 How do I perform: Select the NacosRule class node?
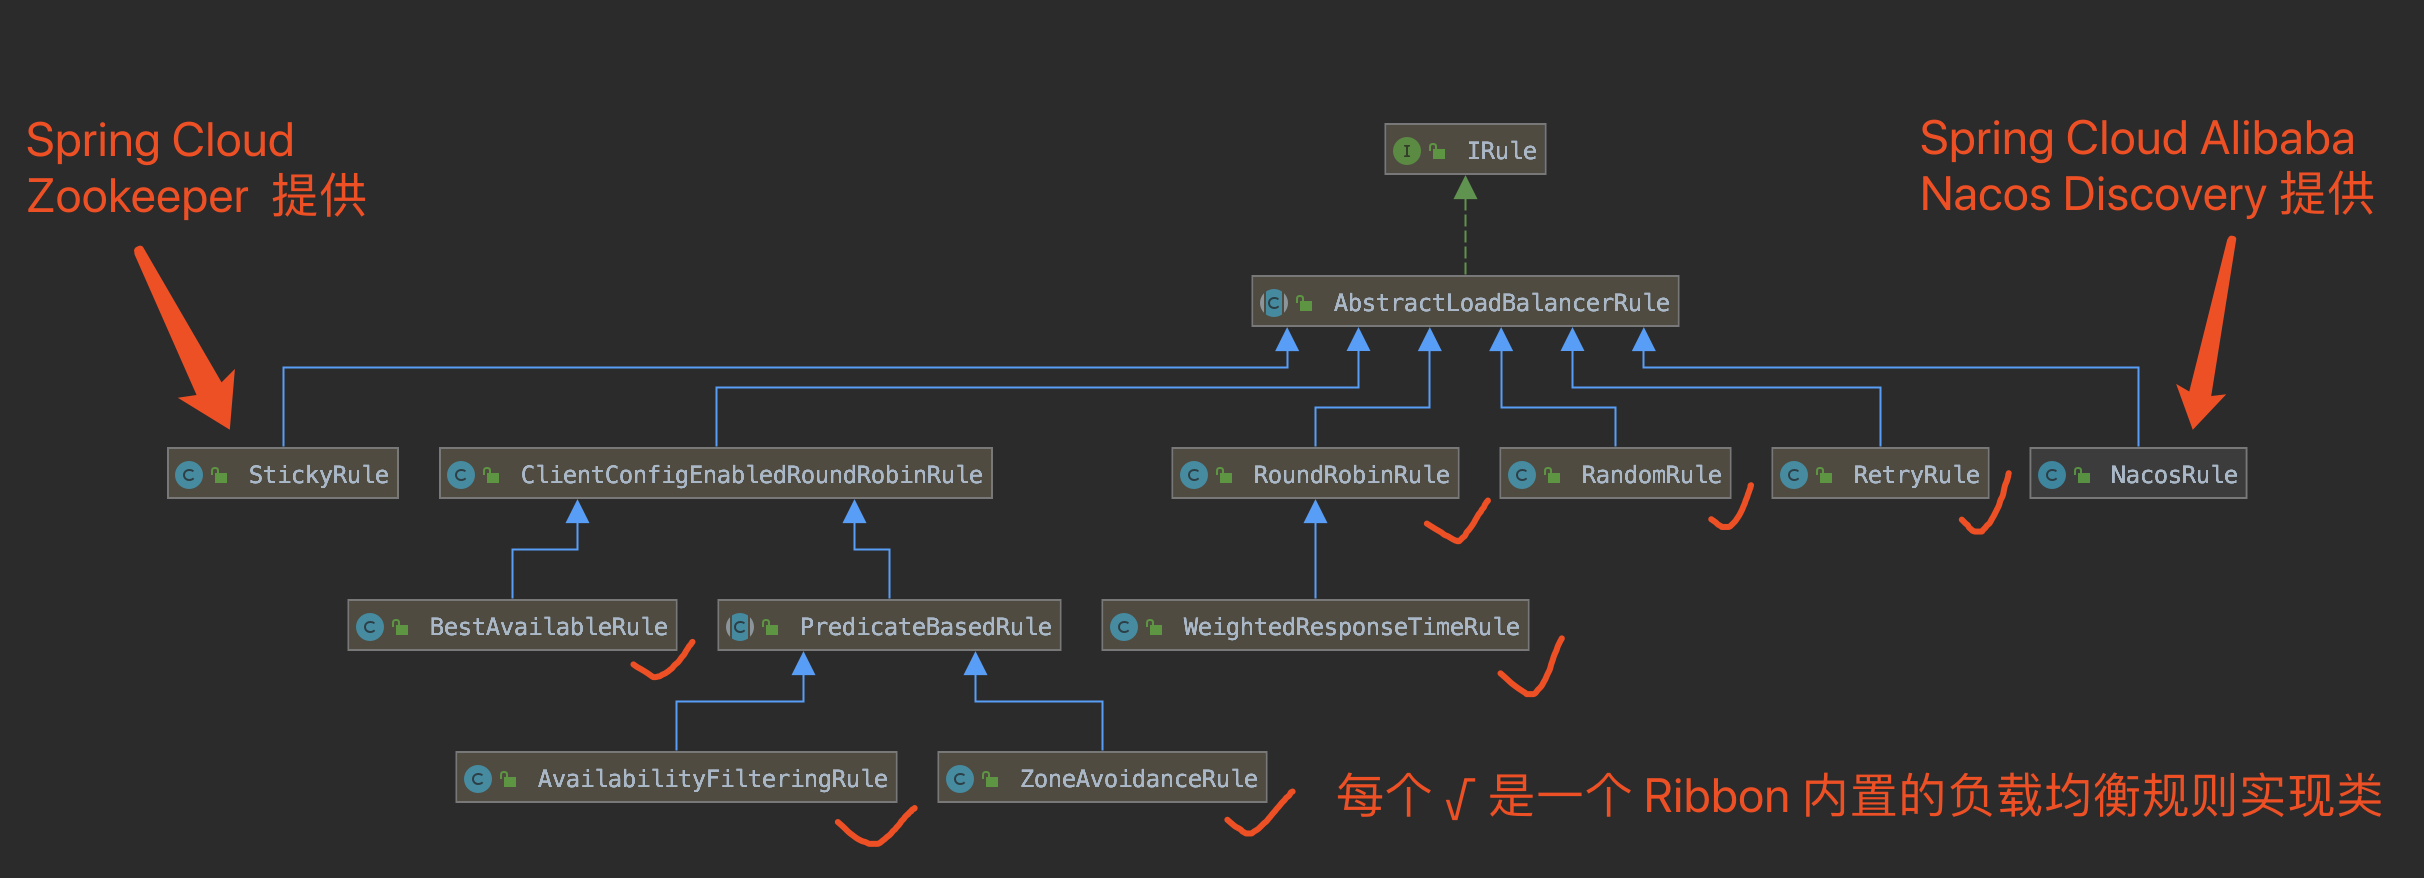[x=2138, y=473]
